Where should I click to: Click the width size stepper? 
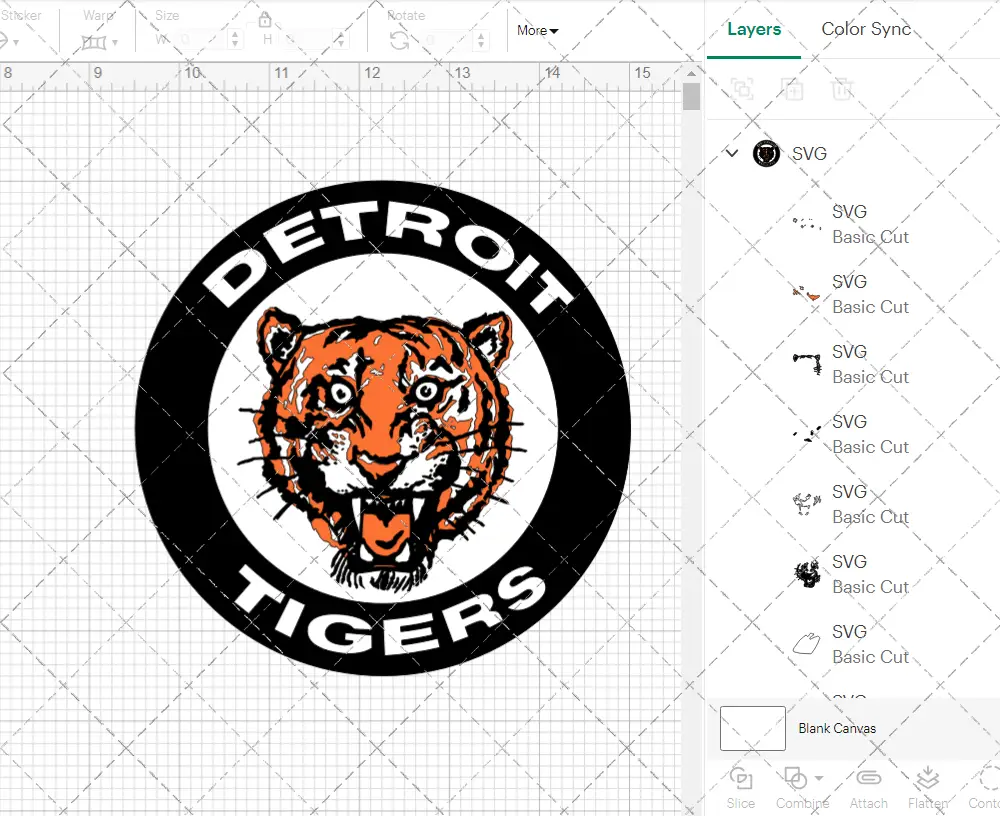pos(235,40)
